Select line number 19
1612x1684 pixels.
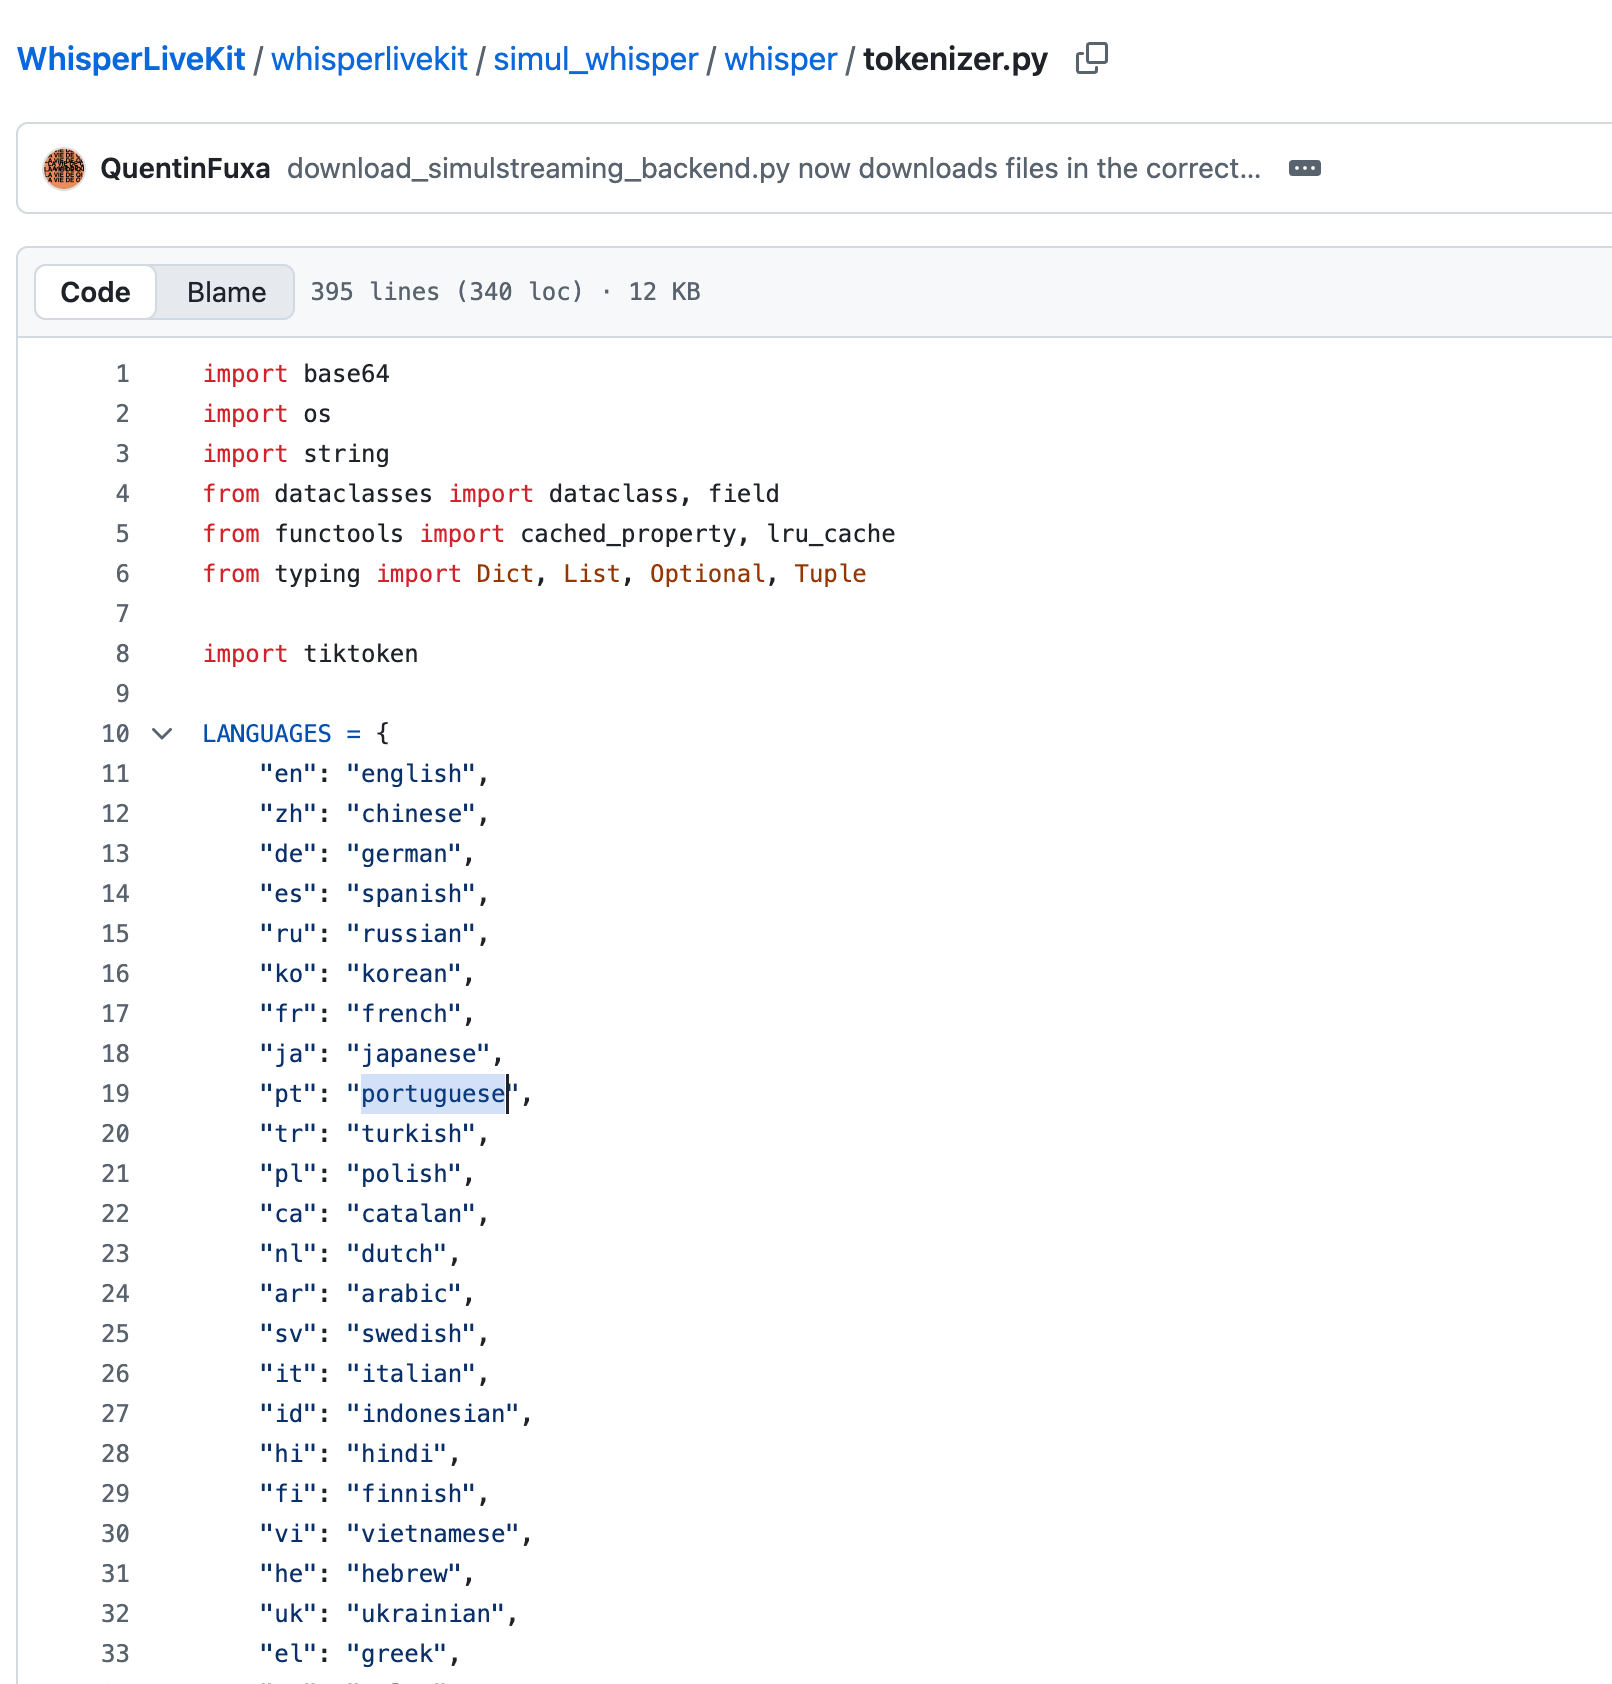coord(115,1094)
